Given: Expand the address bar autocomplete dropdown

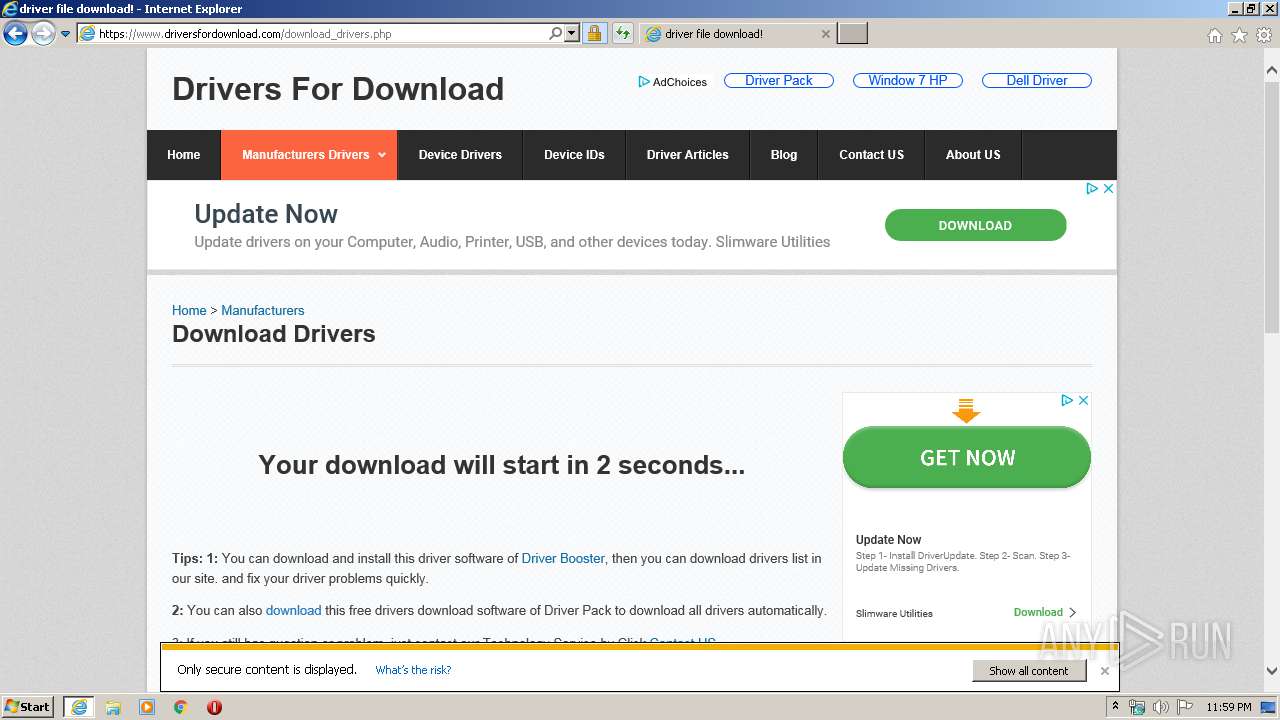Looking at the screenshot, I should 572,34.
